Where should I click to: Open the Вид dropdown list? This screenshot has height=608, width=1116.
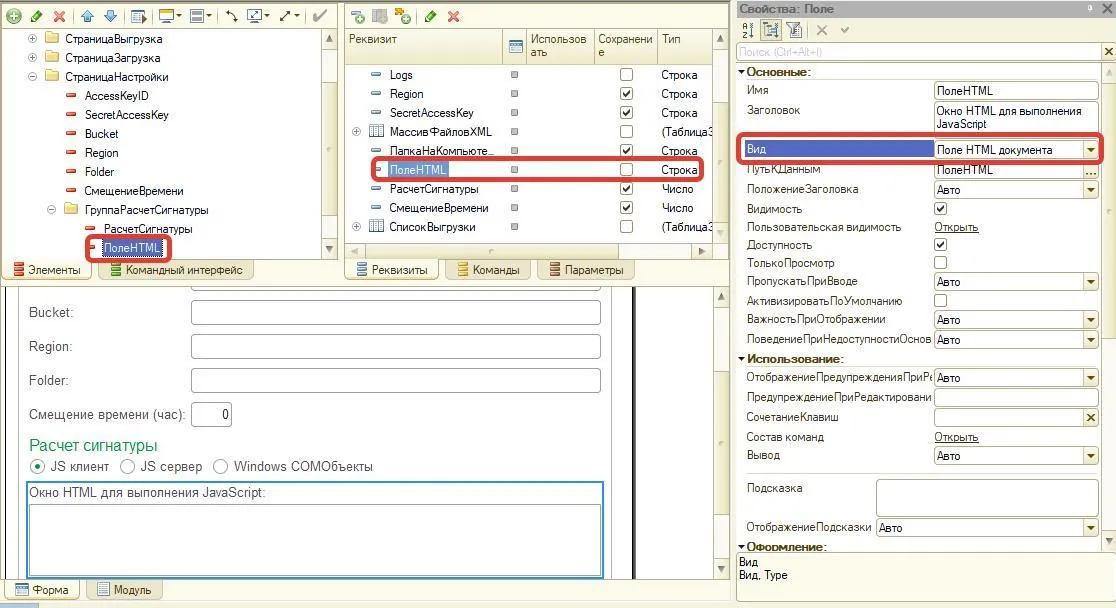pyautogui.click(x=1090, y=150)
